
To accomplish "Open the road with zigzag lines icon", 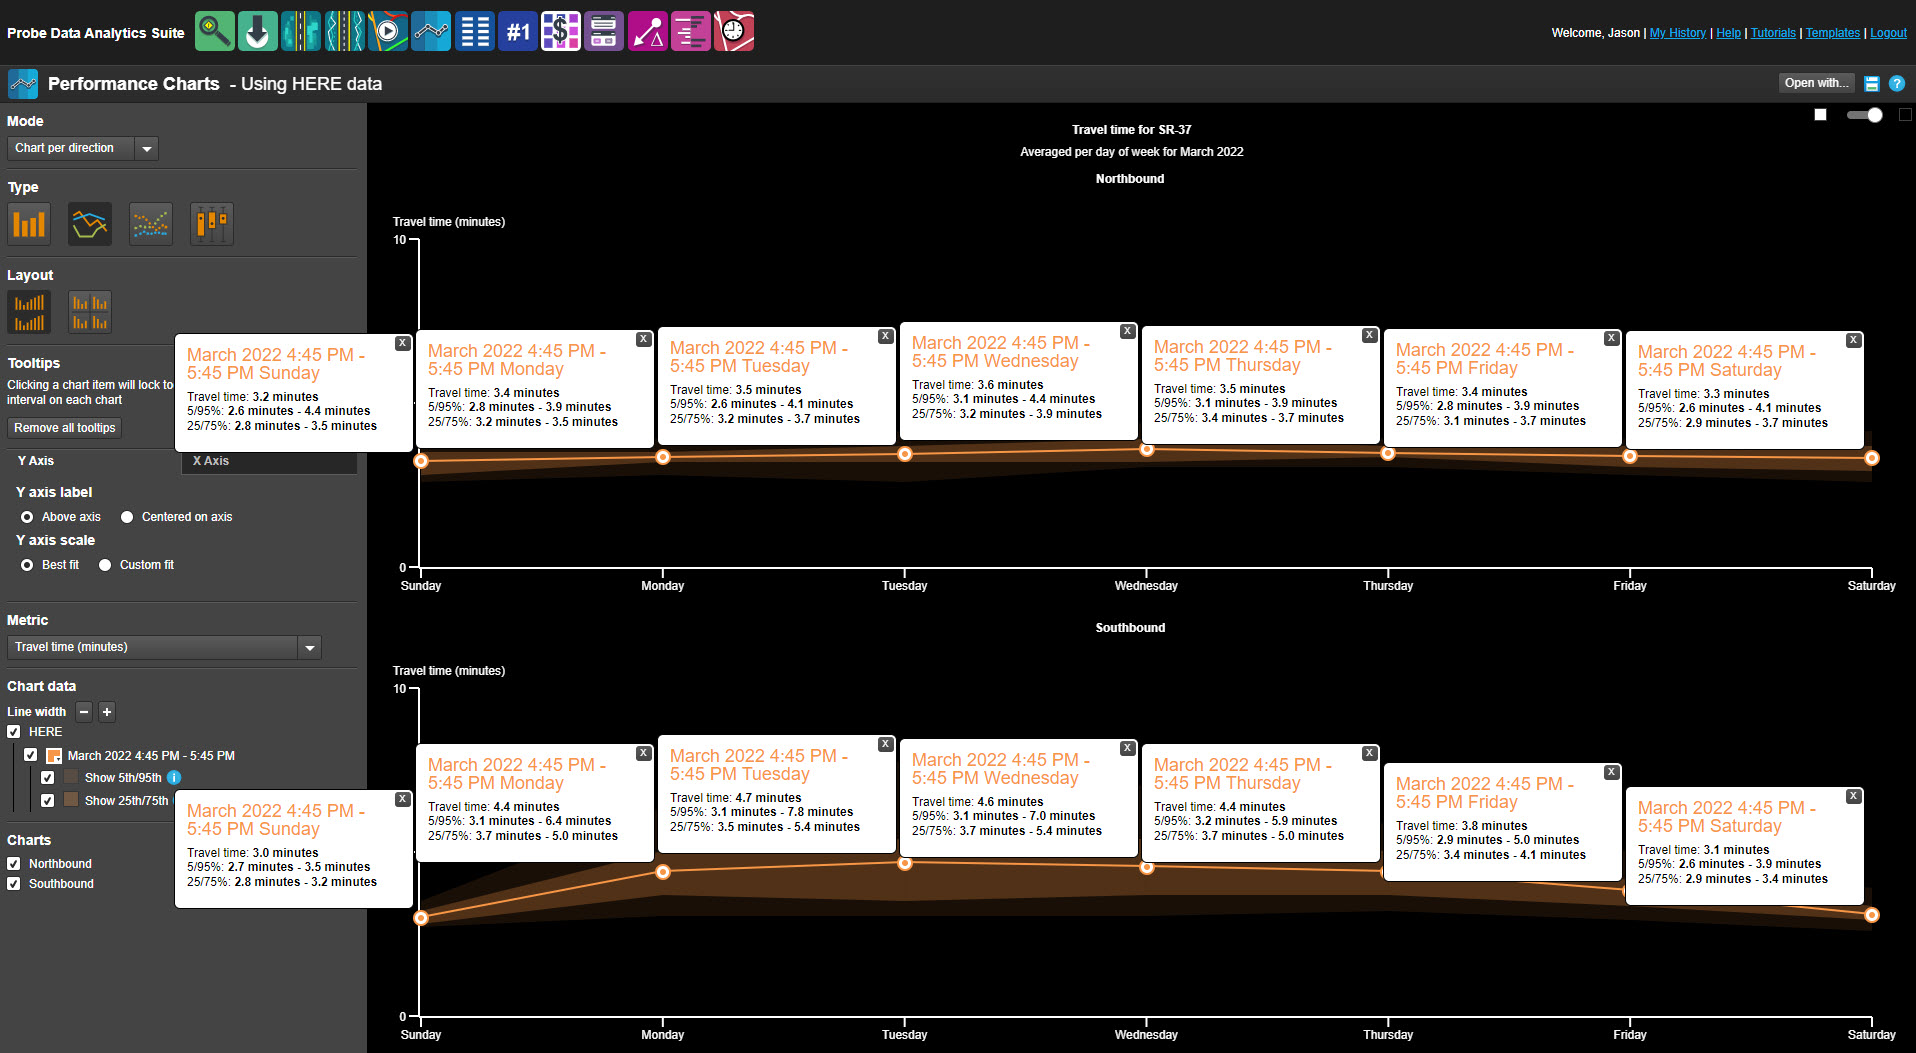I will 345,32.
